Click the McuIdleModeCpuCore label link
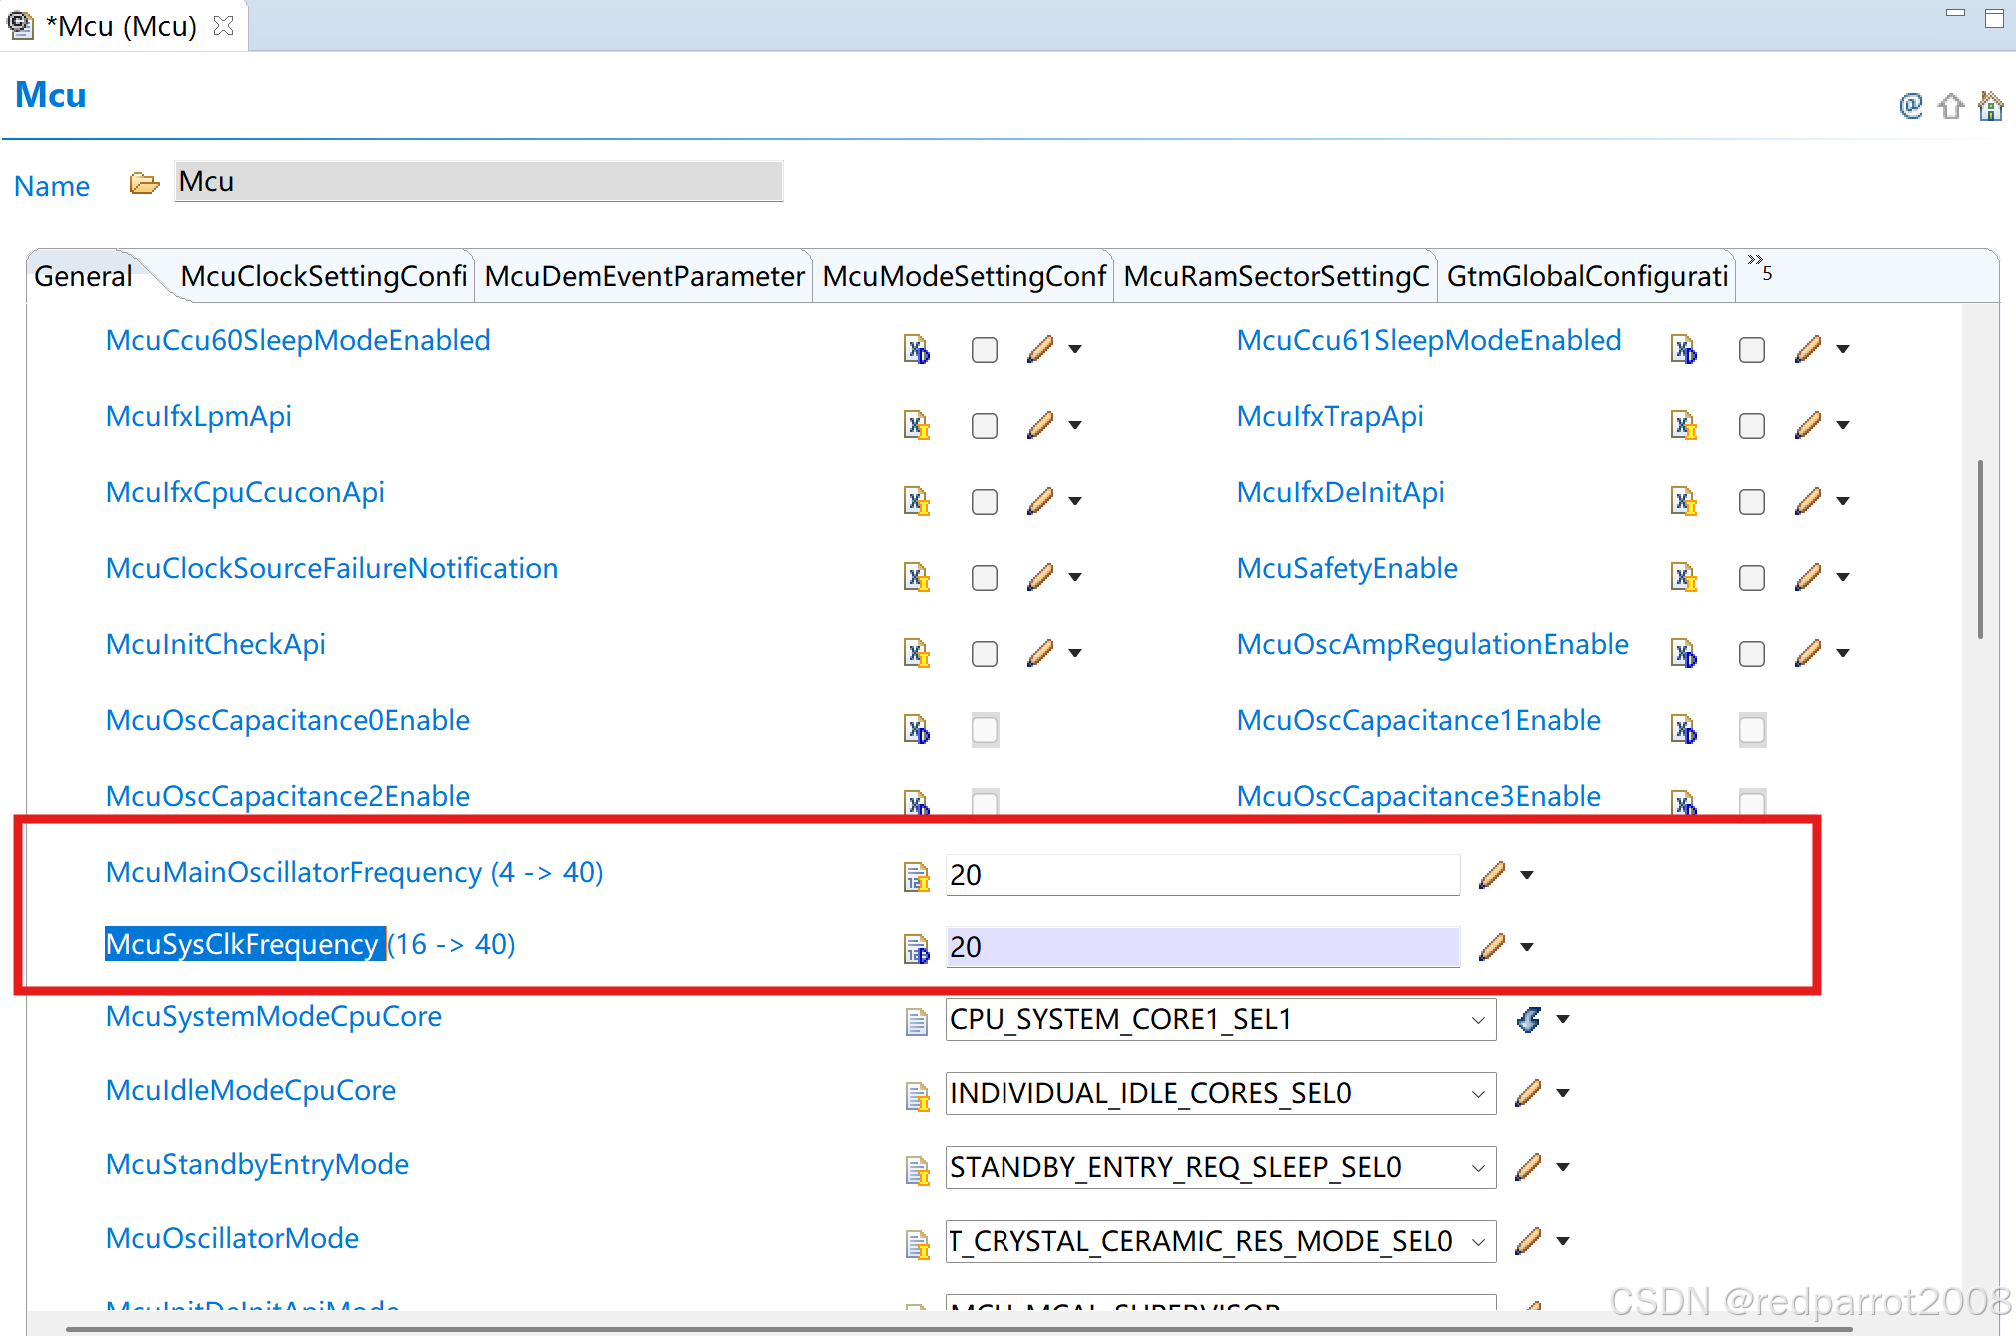 click(x=250, y=1090)
